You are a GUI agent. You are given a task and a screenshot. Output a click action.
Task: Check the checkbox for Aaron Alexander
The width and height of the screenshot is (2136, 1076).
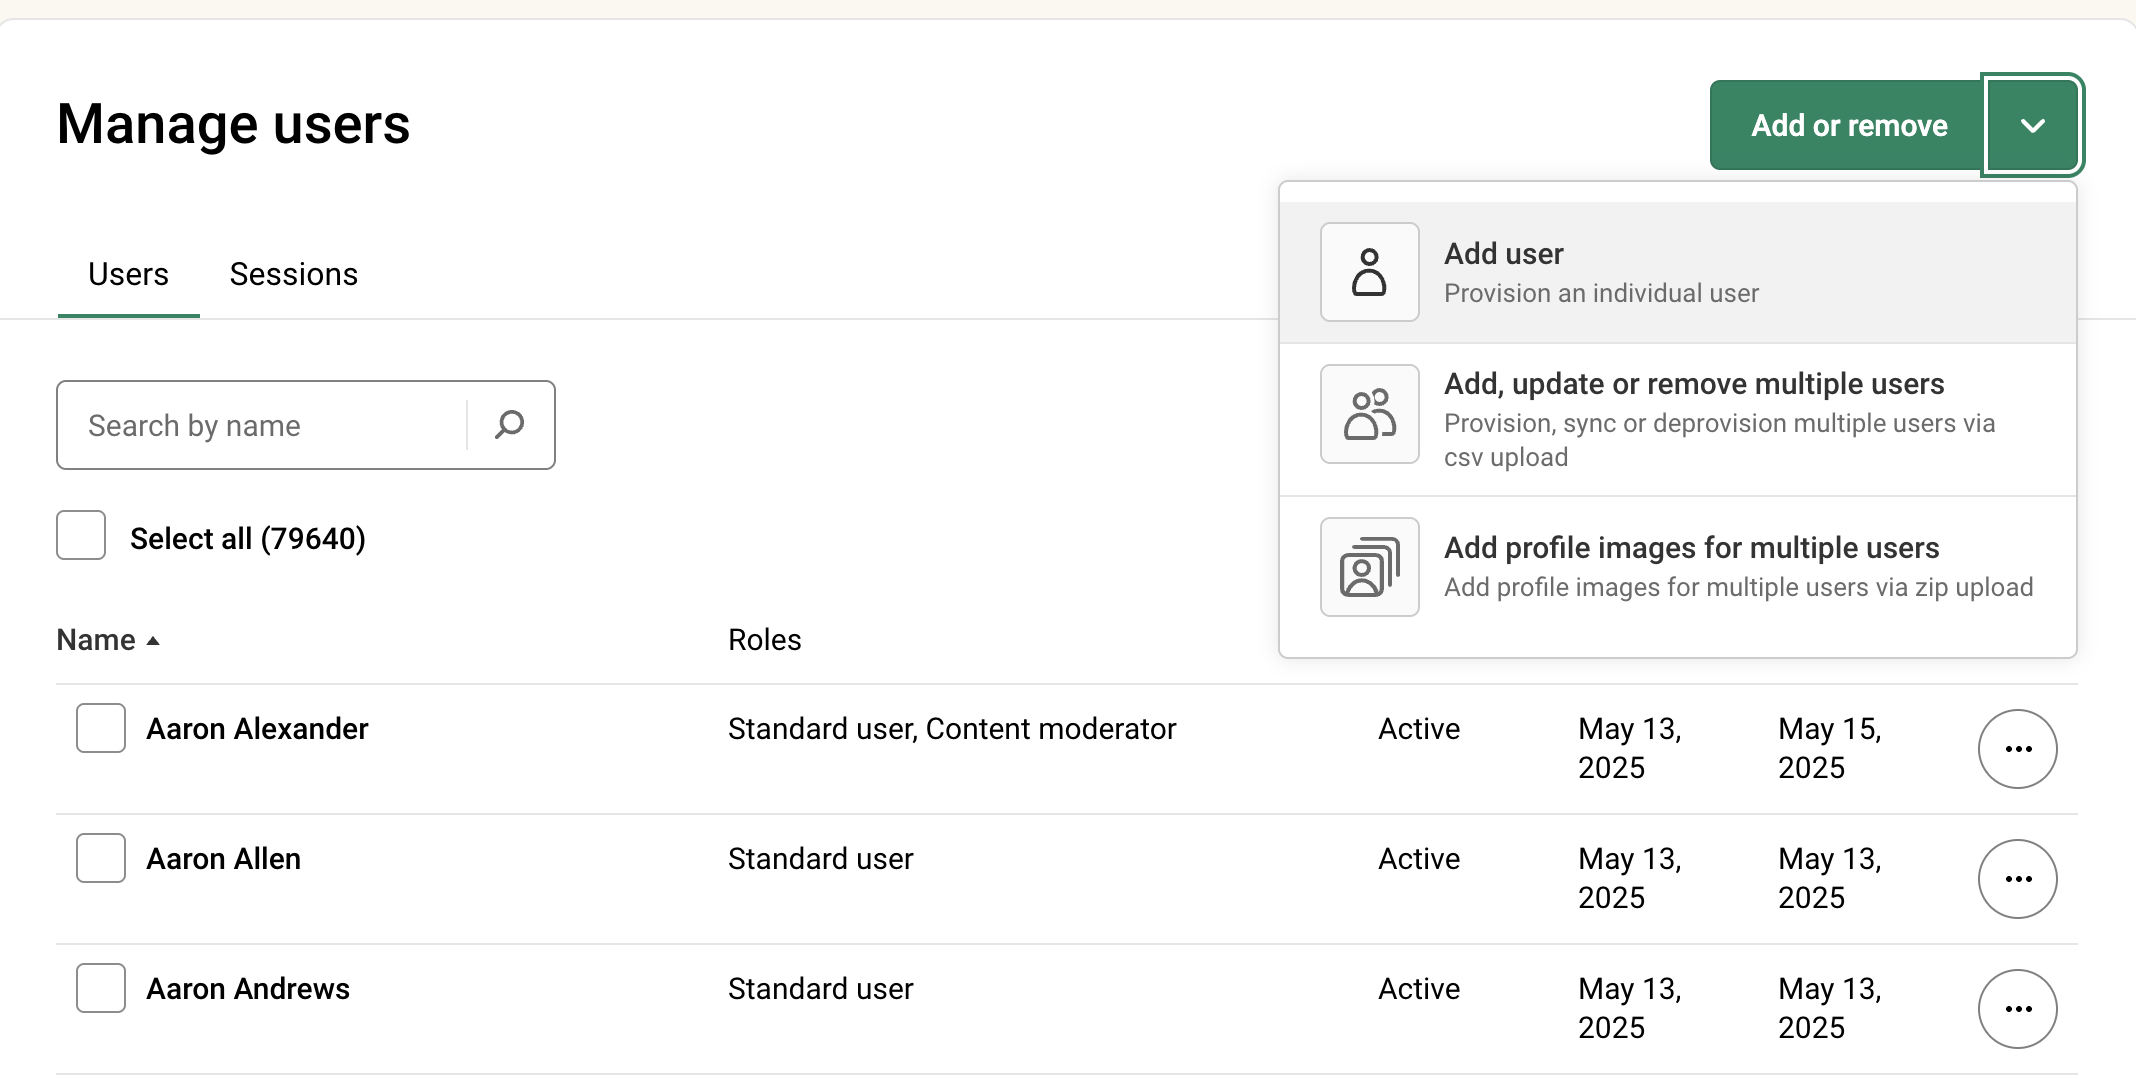100,728
